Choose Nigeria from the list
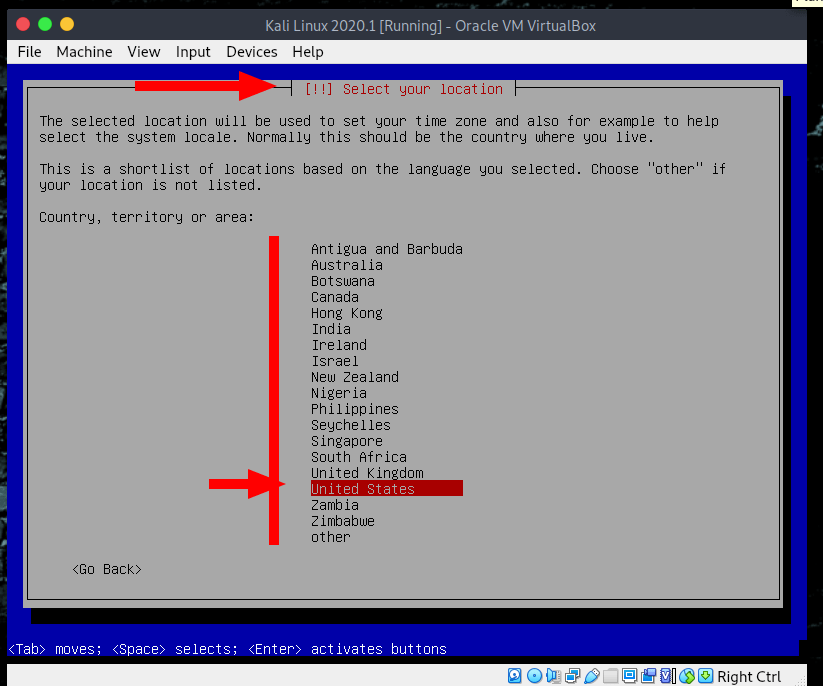The height and width of the screenshot is (686, 823). pyautogui.click(x=339, y=393)
